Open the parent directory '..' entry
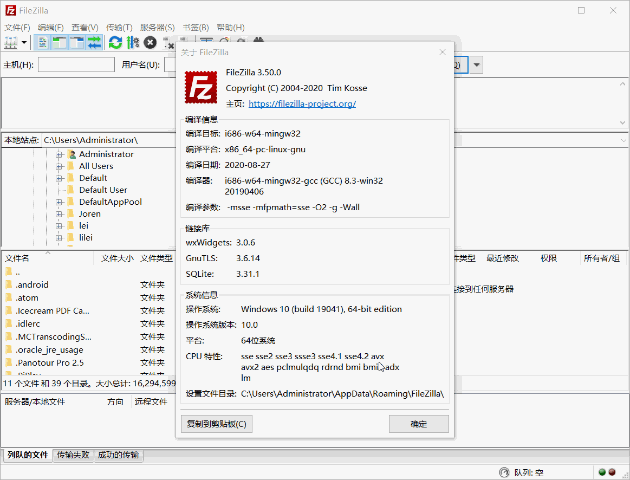This screenshot has width=630, height=480. [12, 272]
